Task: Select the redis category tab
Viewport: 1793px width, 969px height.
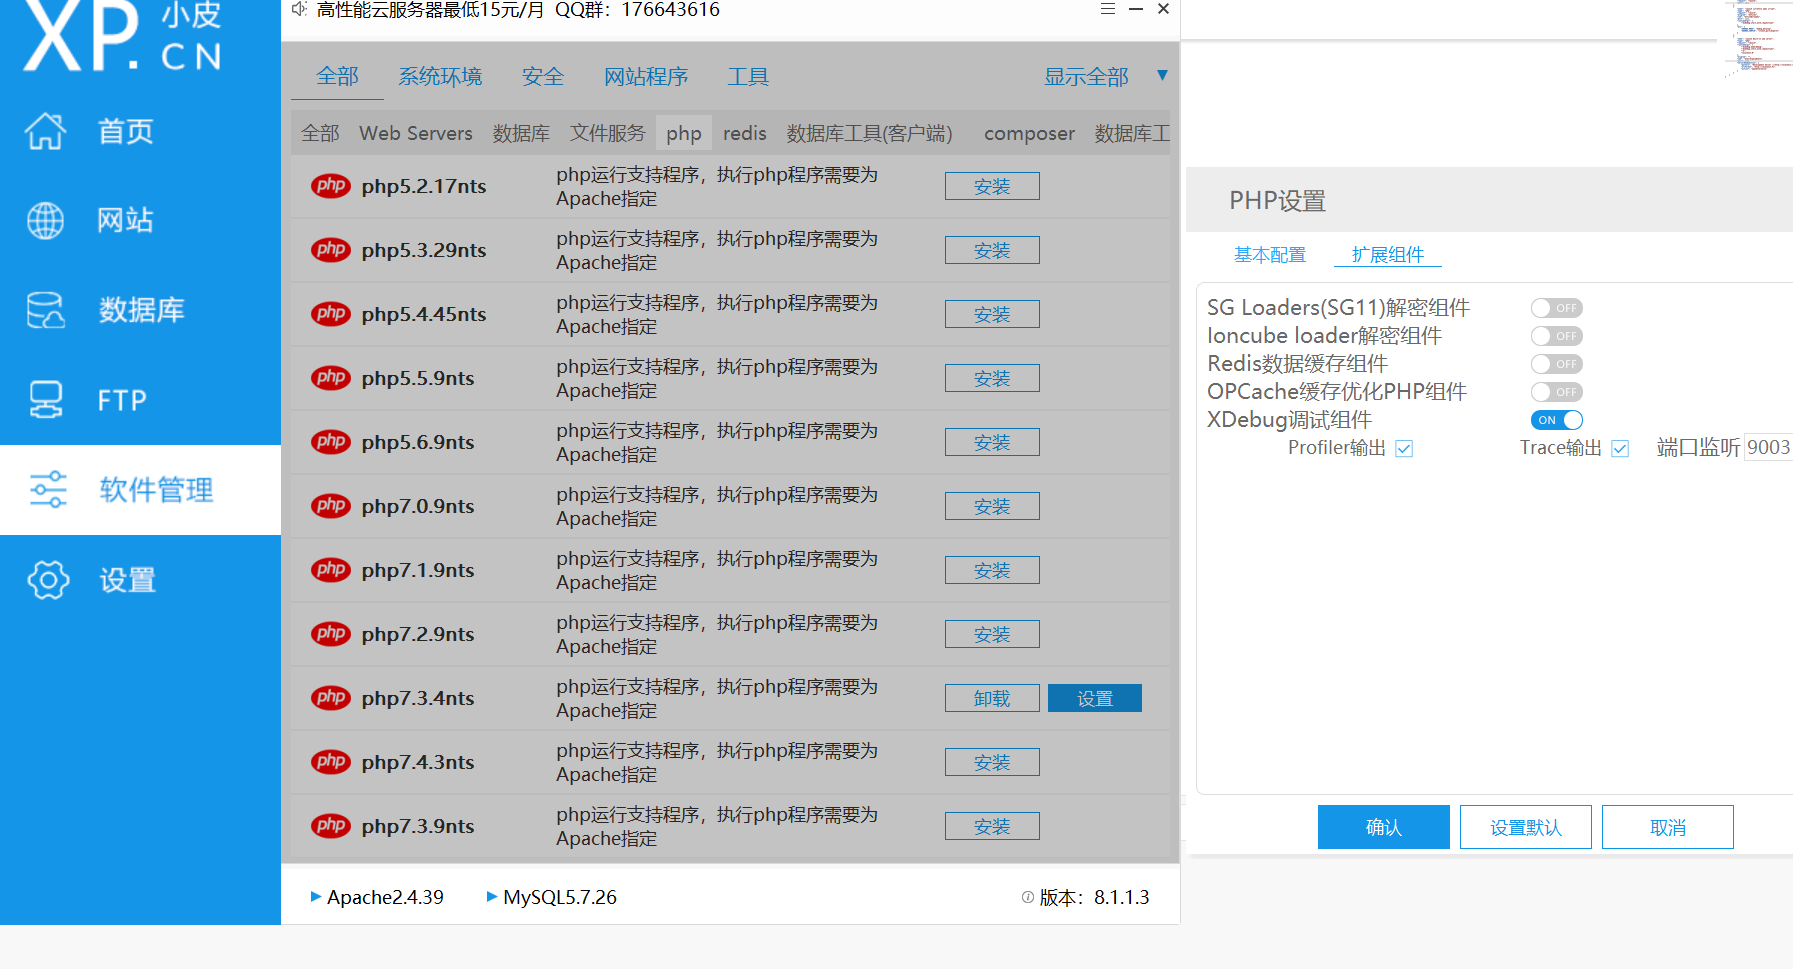Action: pos(744,133)
